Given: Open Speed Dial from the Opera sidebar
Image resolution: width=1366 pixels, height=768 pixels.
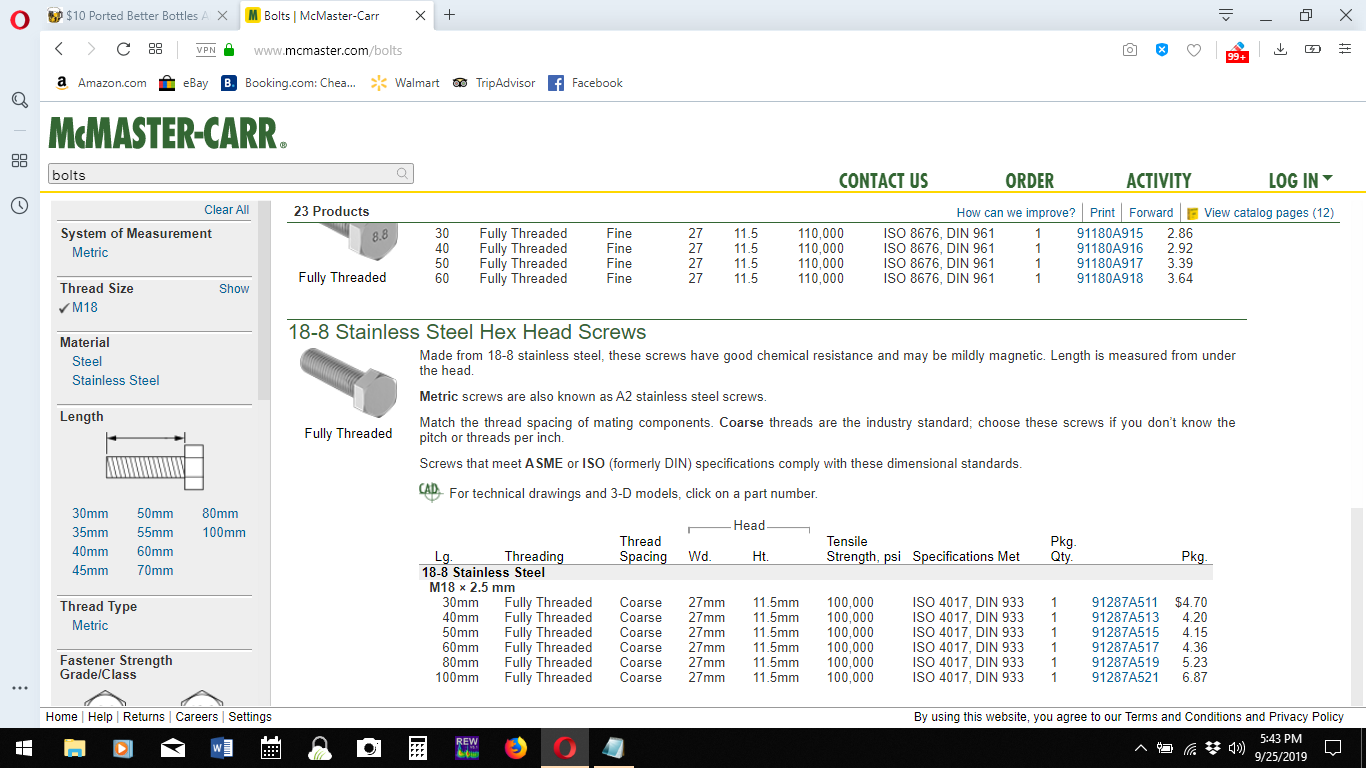Looking at the screenshot, I should click(19, 160).
